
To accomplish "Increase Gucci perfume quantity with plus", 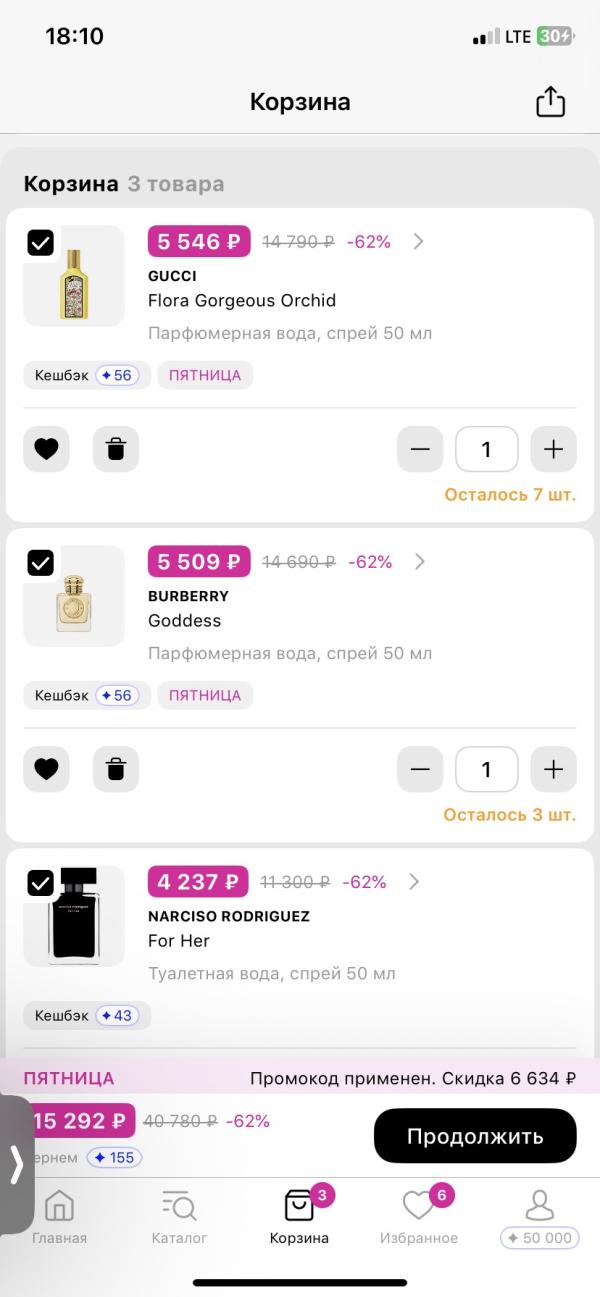I will (x=553, y=449).
